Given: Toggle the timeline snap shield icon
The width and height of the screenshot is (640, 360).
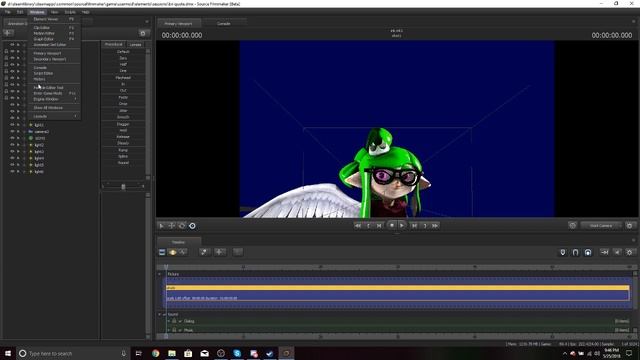Looking at the screenshot, I should click(x=563, y=253).
